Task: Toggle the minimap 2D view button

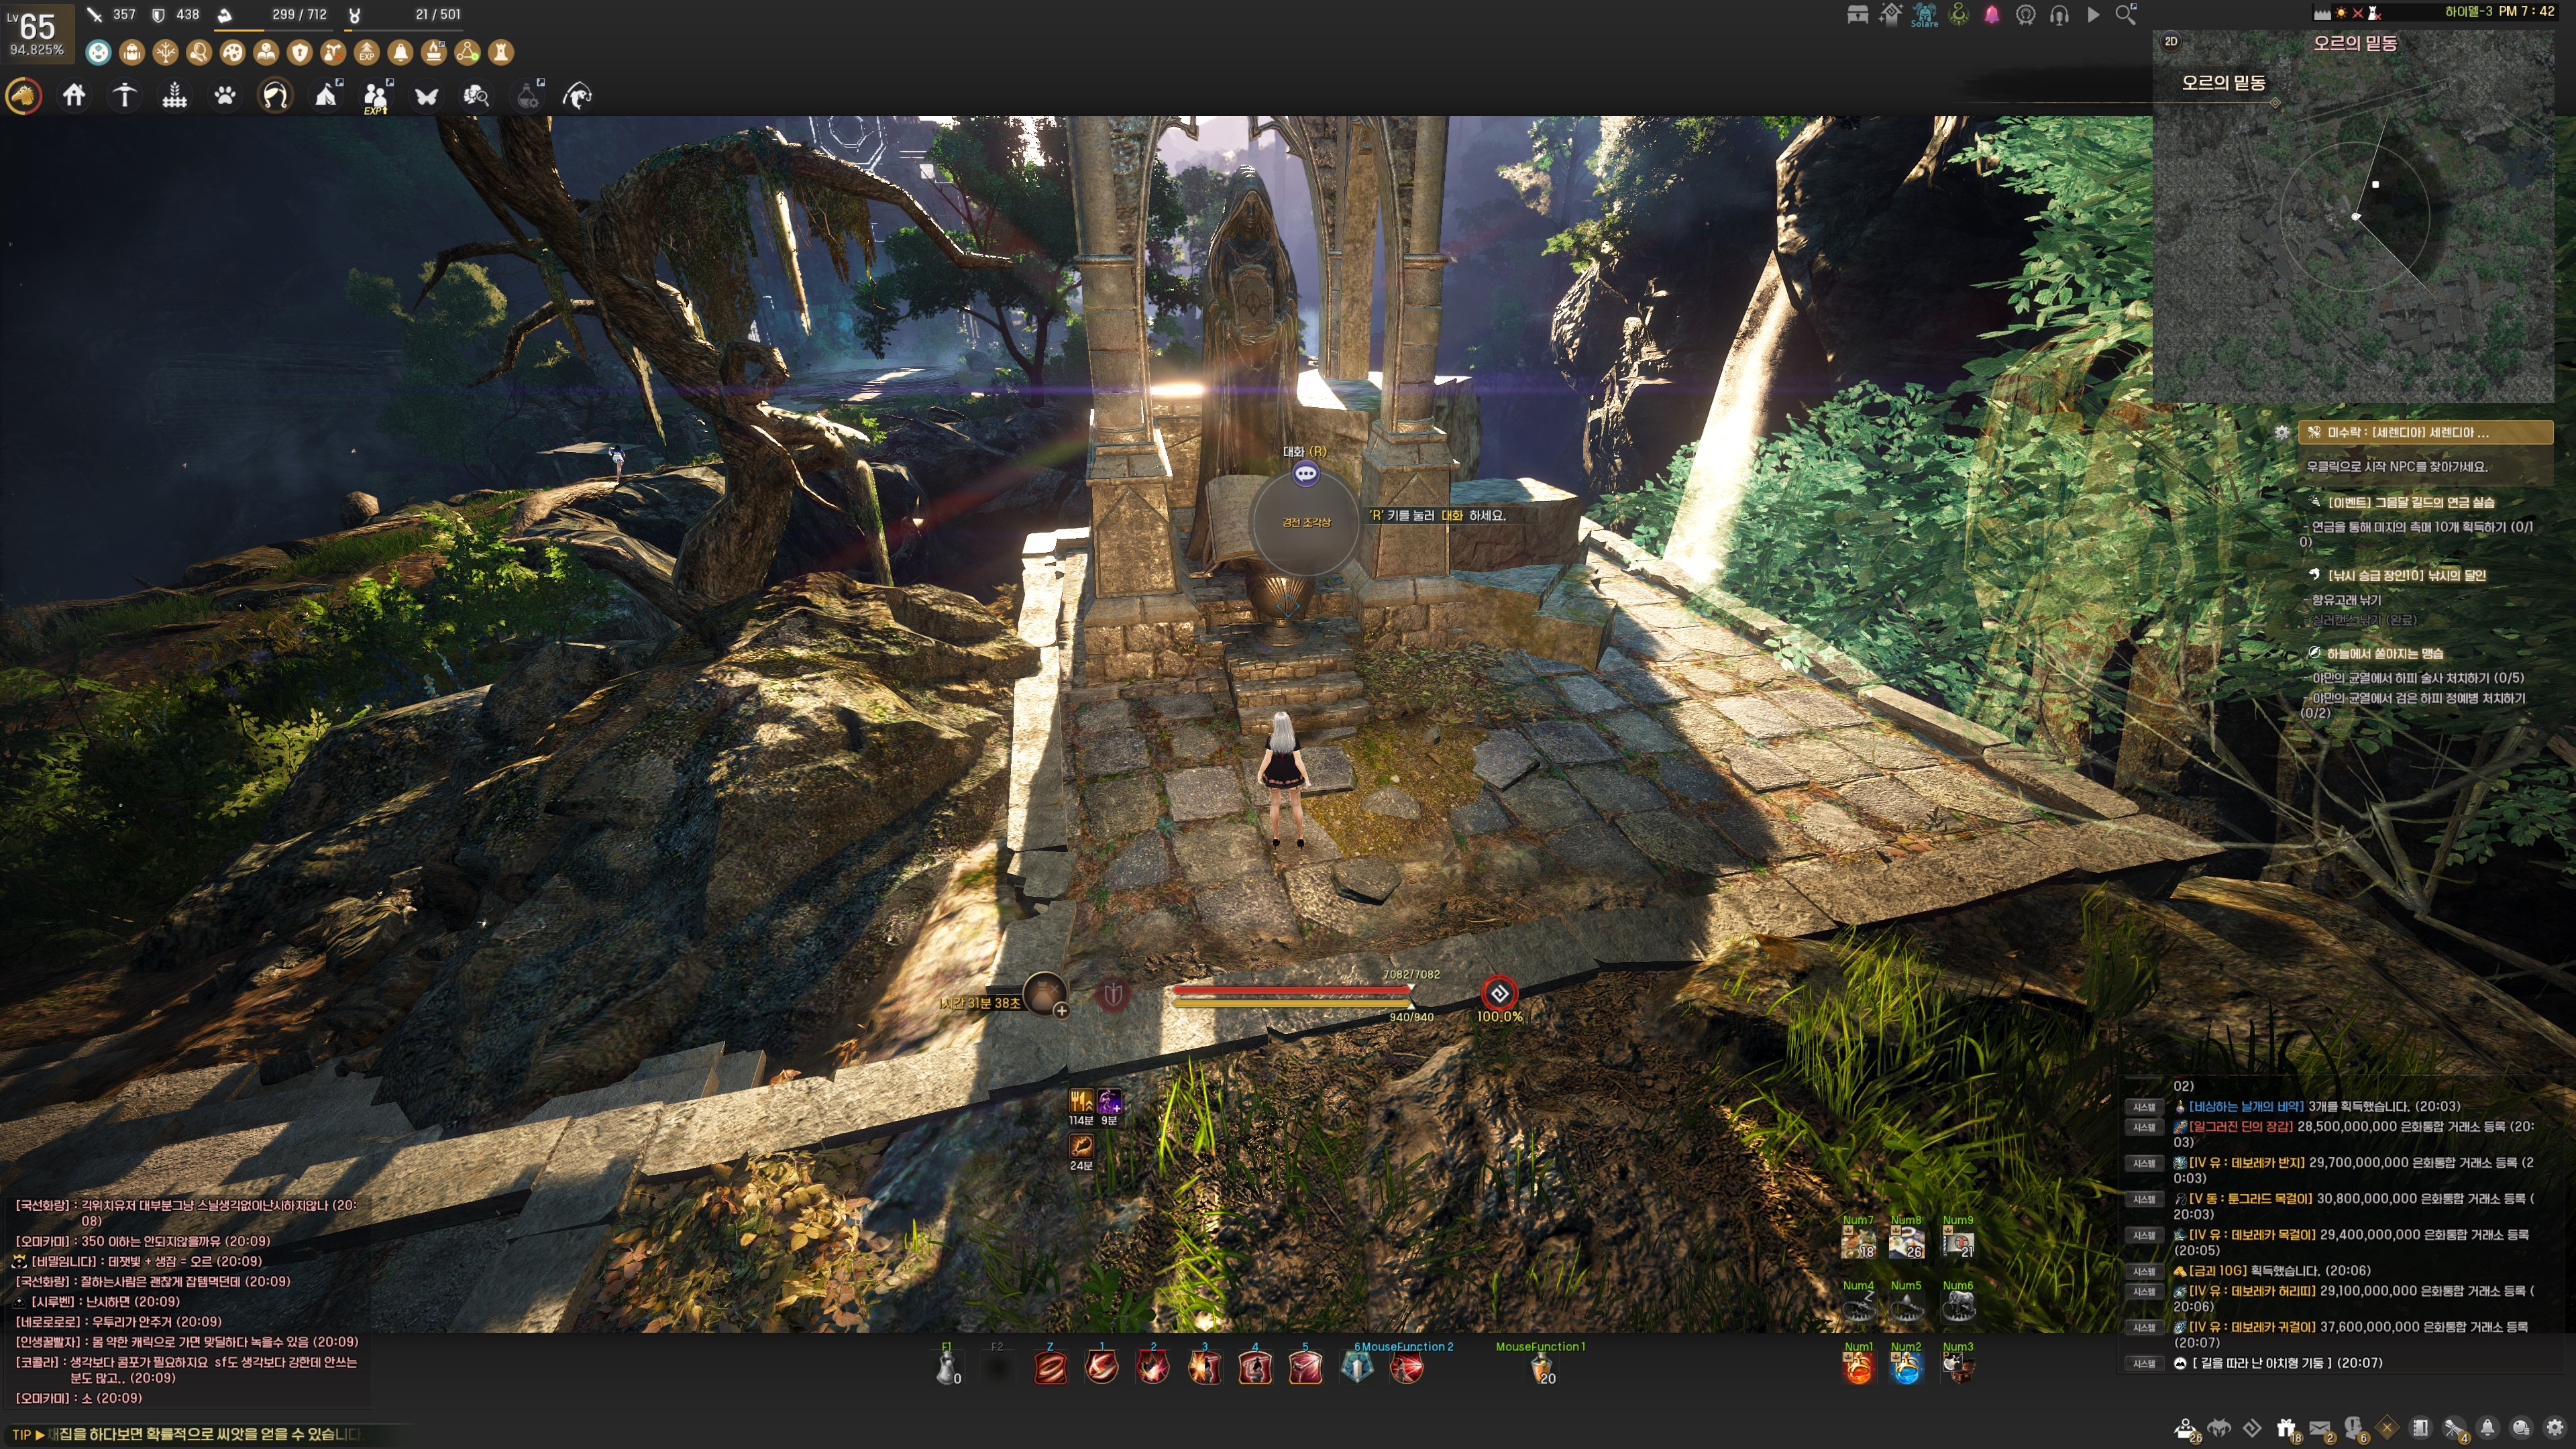Action: pos(2171,42)
